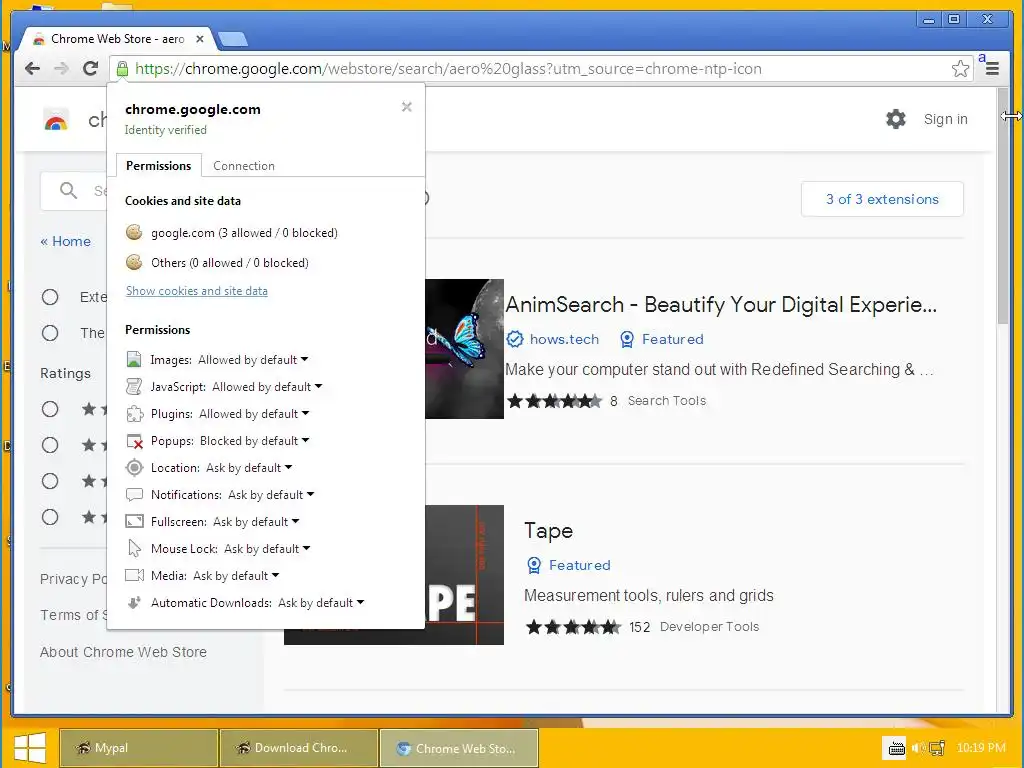Screen dimensions: 1024x768
Task: Open Media Ask by default dropdown
Action: tap(236, 576)
